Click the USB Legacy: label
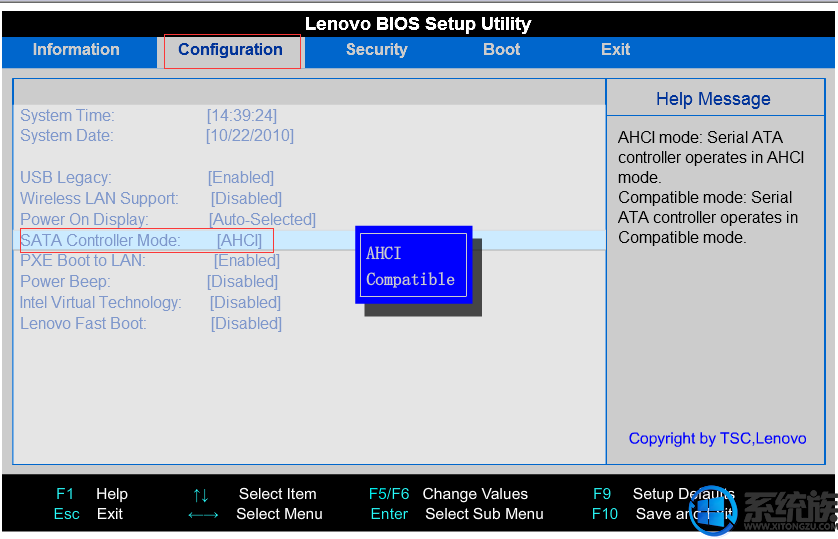 pos(66,177)
